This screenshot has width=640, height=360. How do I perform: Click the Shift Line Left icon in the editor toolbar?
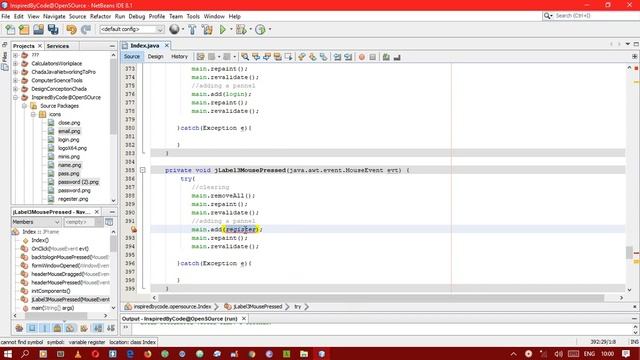tap(337, 57)
